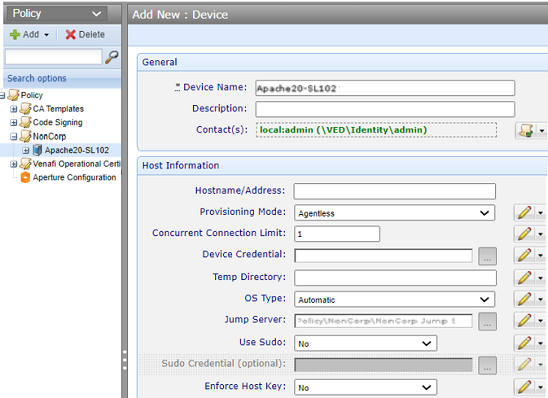Click the Hostname/Address field
The height and width of the screenshot is (398, 548).
pyautogui.click(x=395, y=191)
